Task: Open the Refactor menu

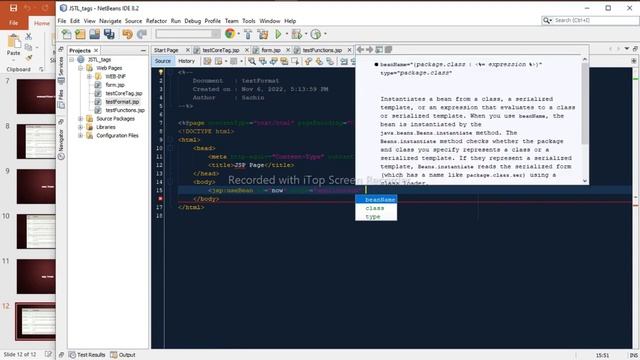Action: 156,21
